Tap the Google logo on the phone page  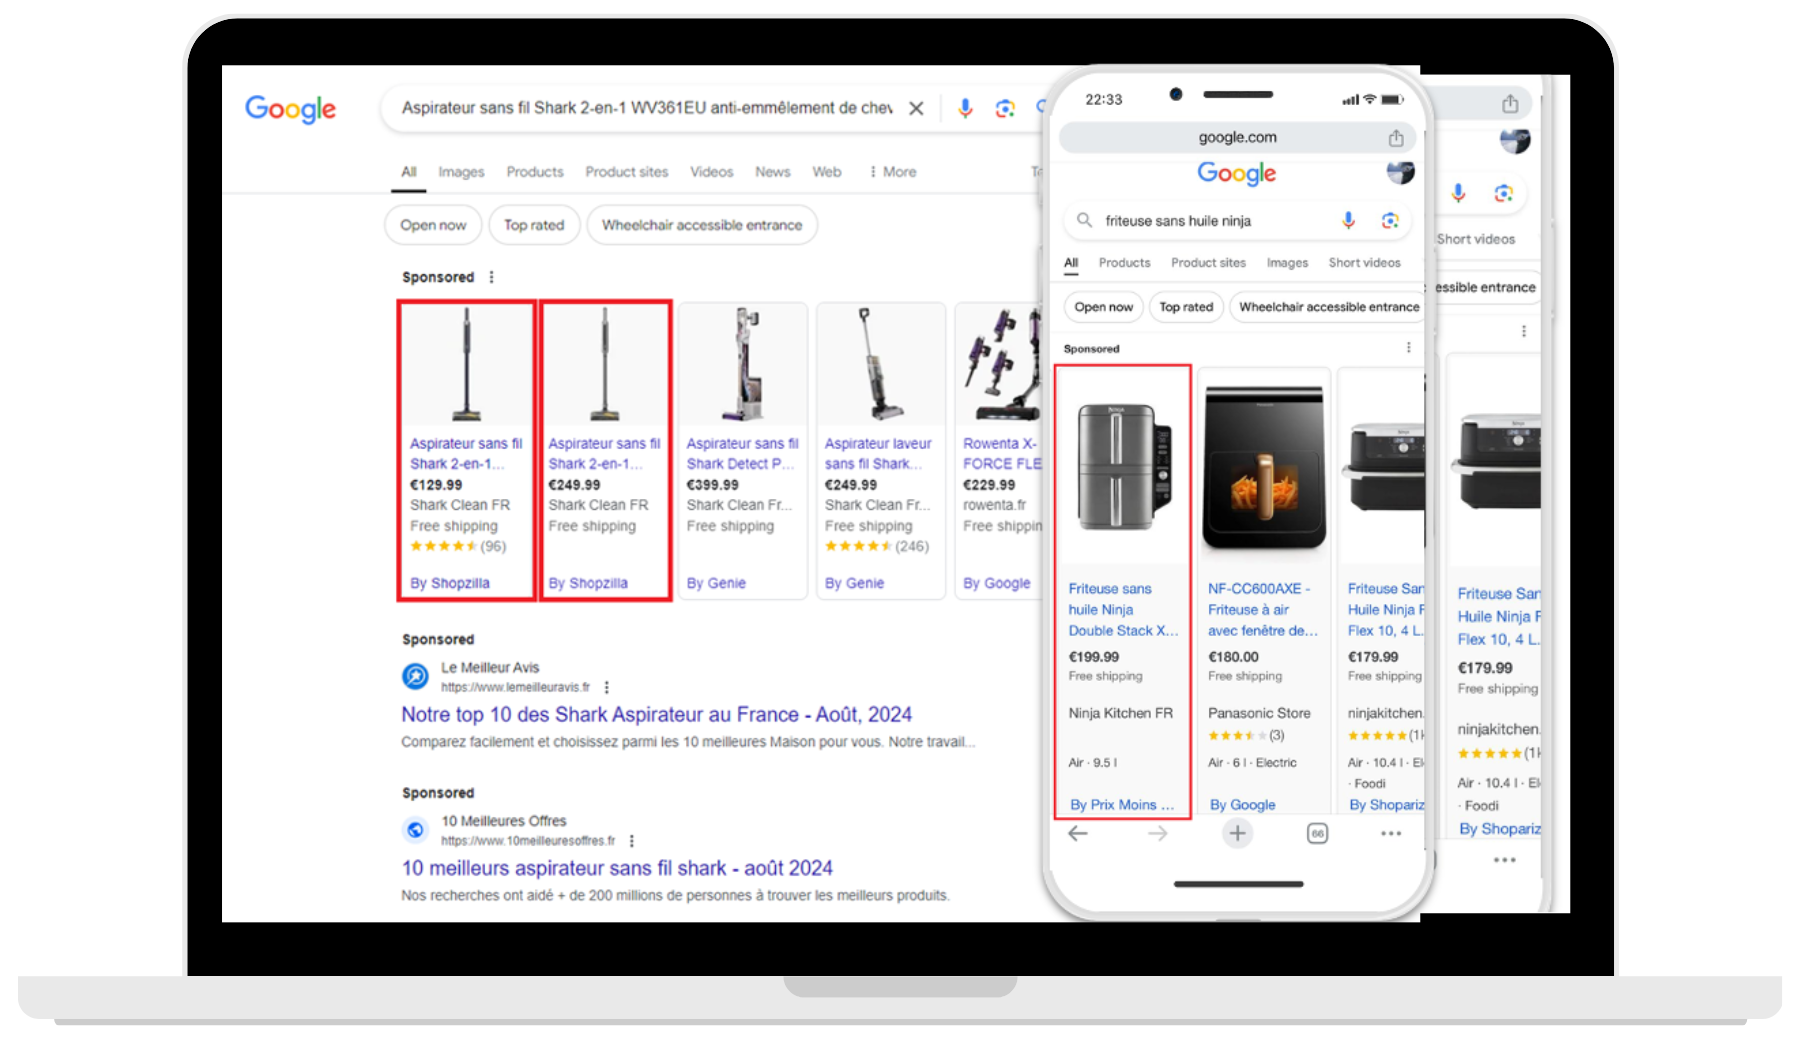[x=1237, y=174]
